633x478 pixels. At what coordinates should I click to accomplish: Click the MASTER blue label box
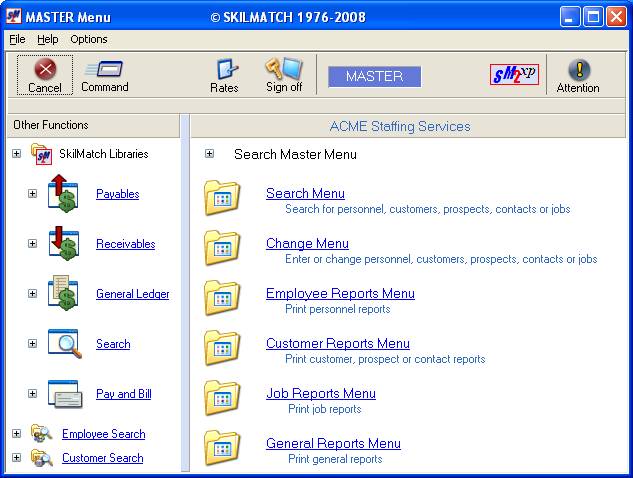[x=375, y=77]
